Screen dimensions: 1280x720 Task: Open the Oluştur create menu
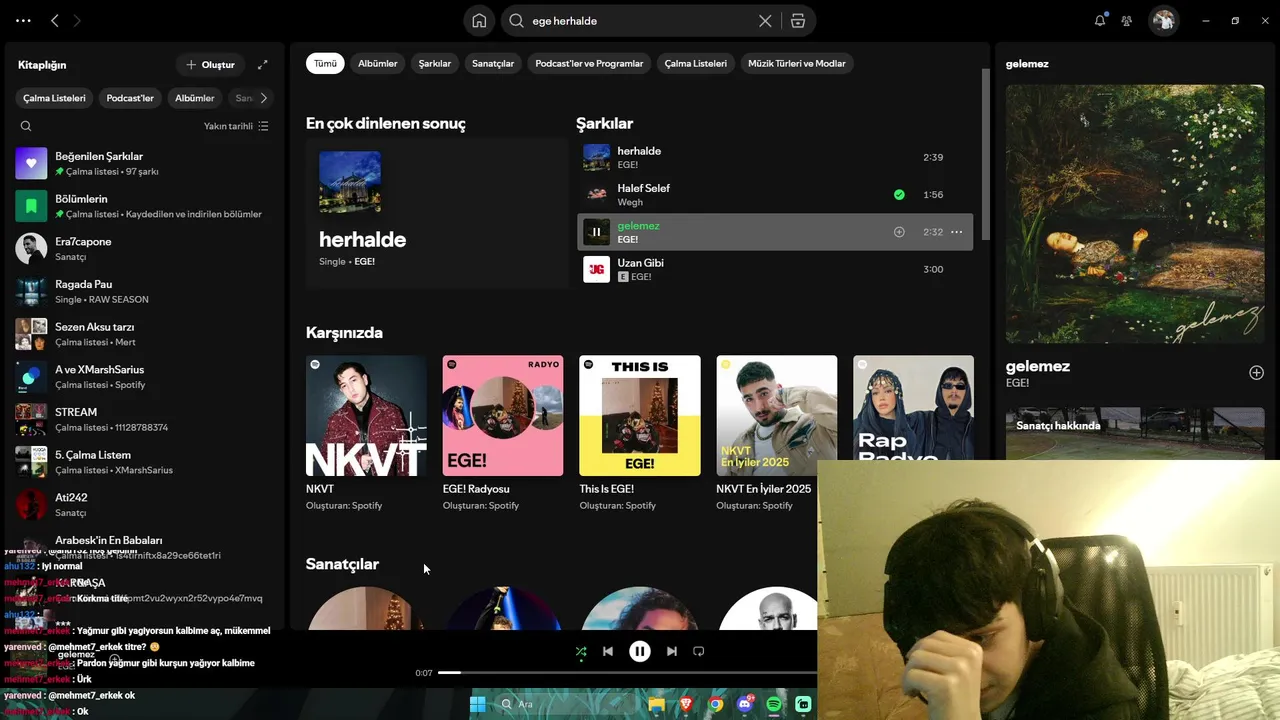point(210,65)
